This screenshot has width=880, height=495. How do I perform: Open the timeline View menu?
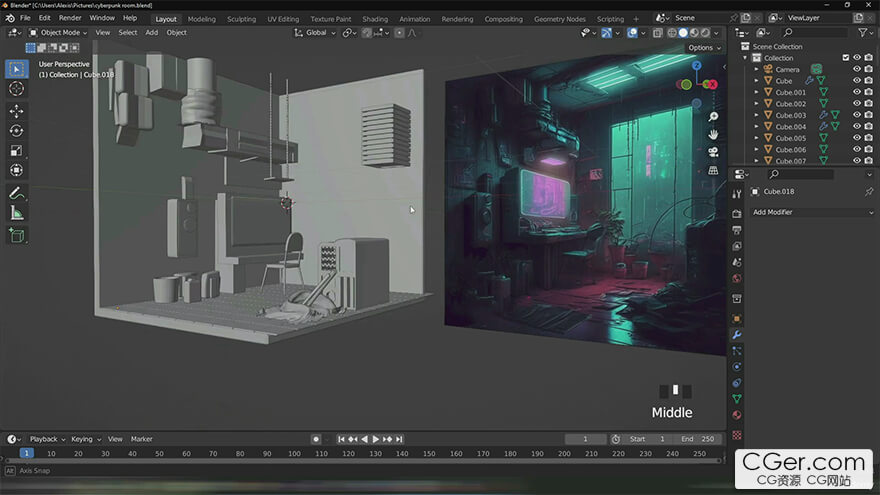click(115, 439)
